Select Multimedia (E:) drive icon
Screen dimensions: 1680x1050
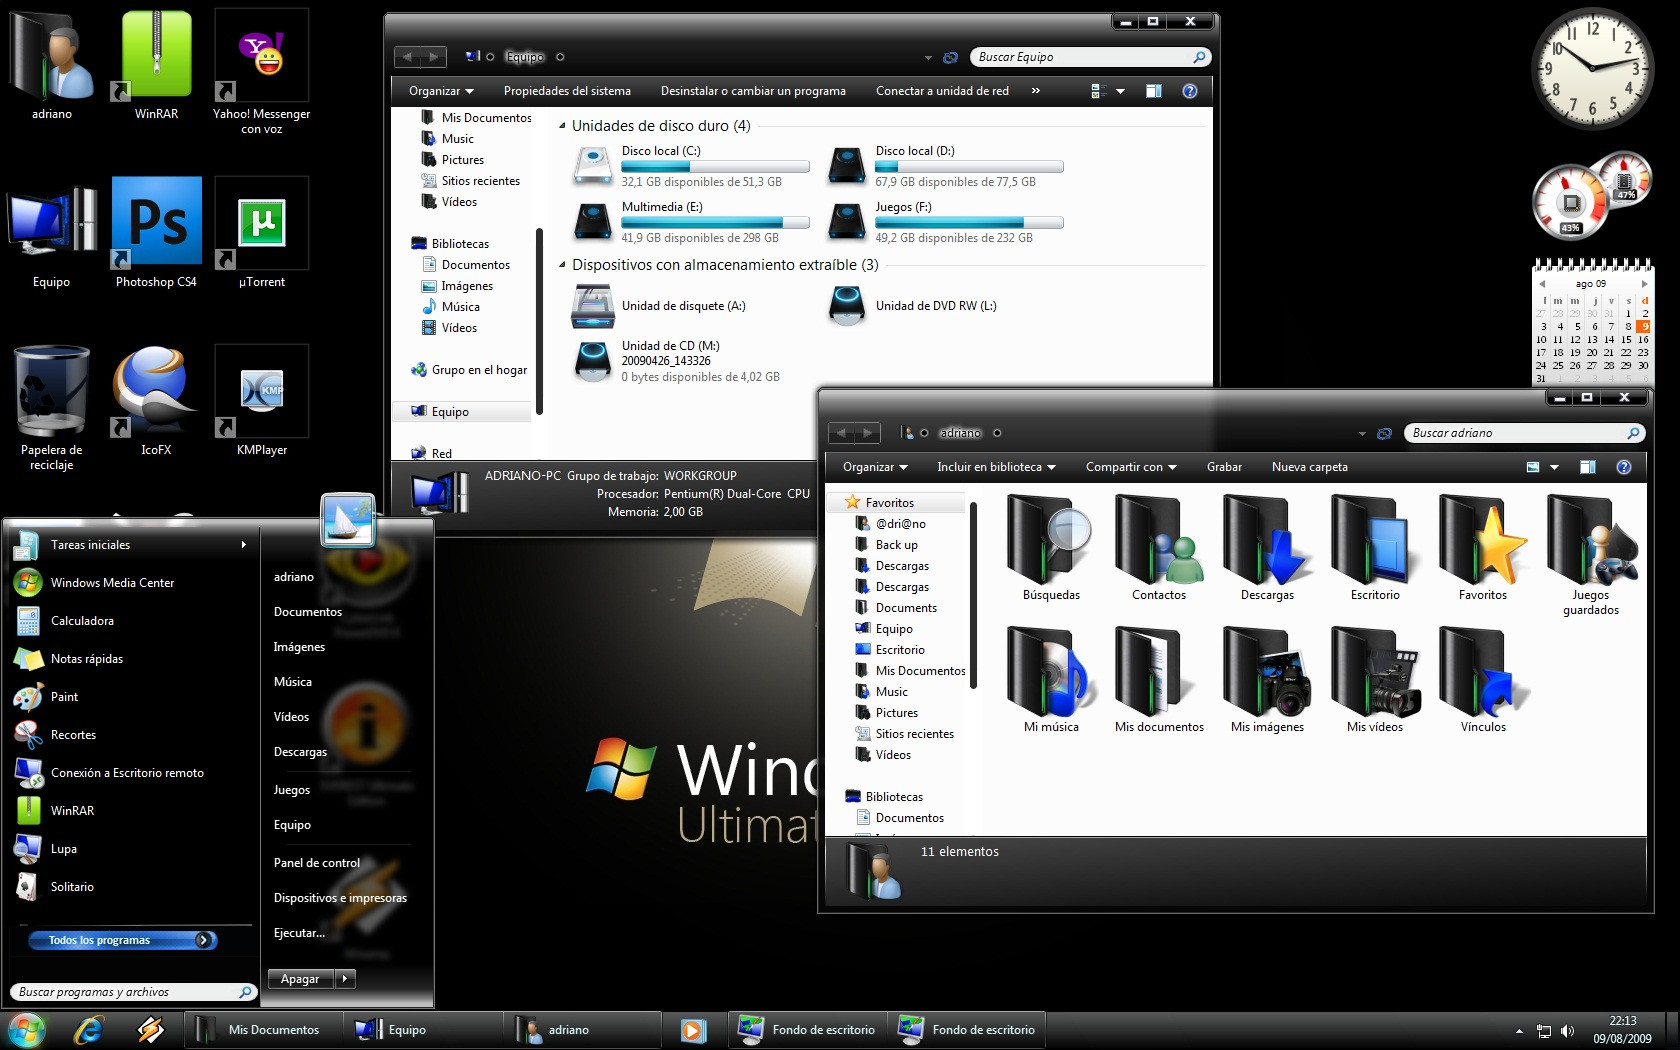pos(592,222)
